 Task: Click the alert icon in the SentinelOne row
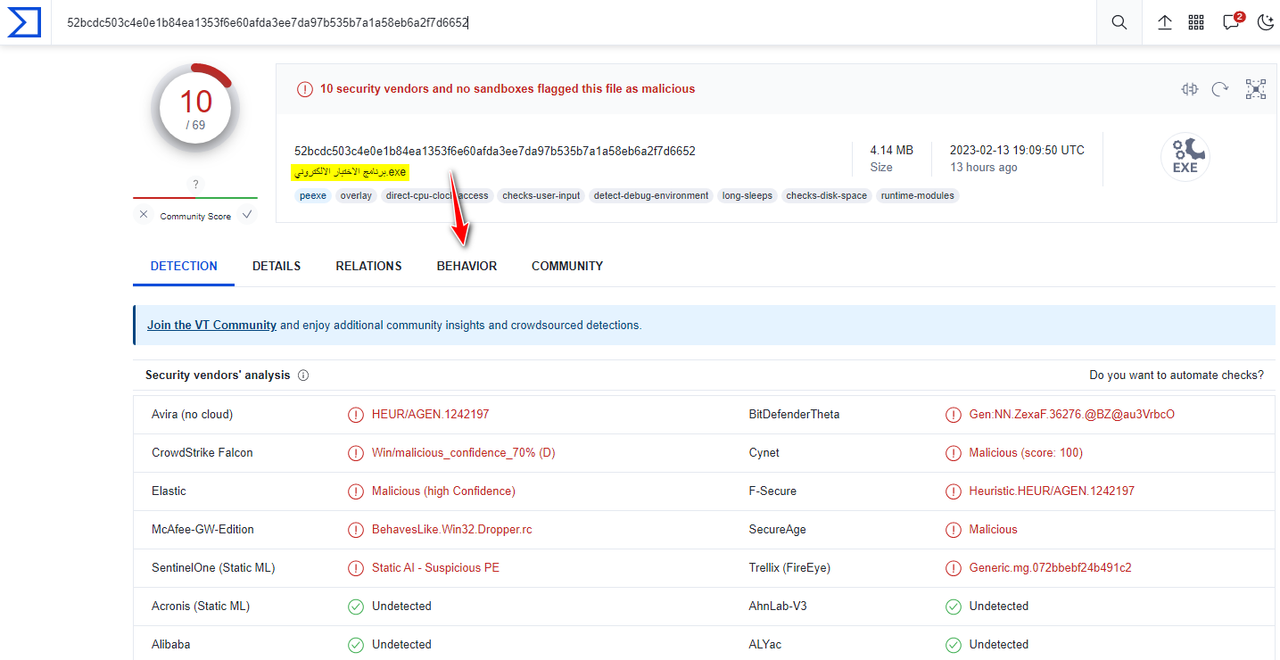coord(355,568)
